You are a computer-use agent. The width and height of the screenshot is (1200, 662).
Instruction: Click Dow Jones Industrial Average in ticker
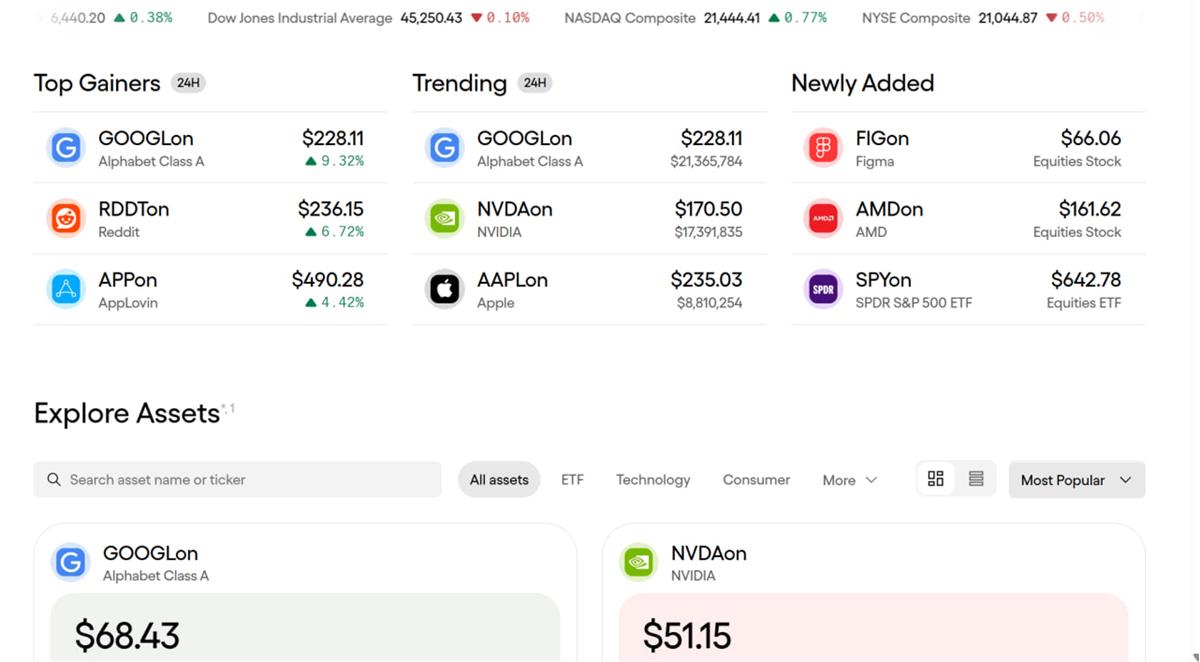[x=300, y=18]
